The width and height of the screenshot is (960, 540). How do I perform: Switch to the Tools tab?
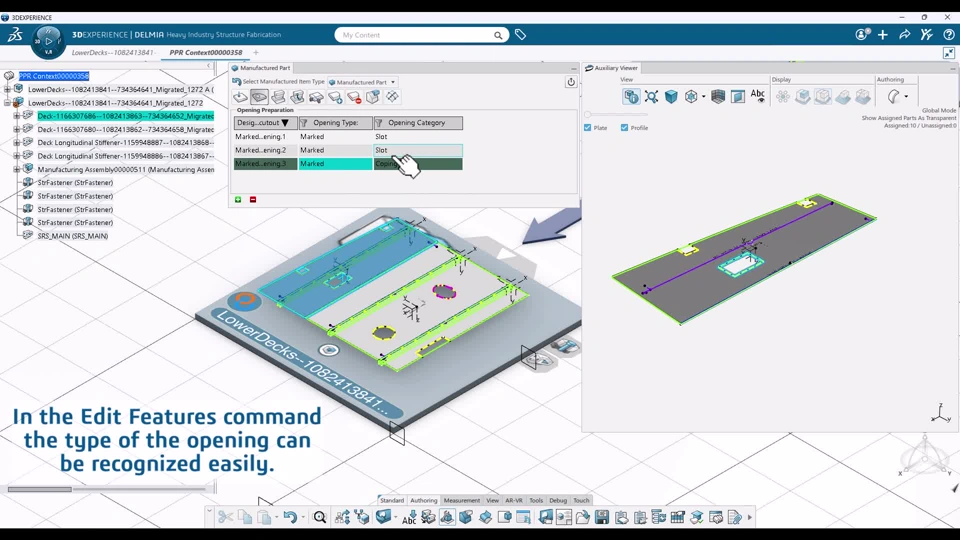(536, 500)
